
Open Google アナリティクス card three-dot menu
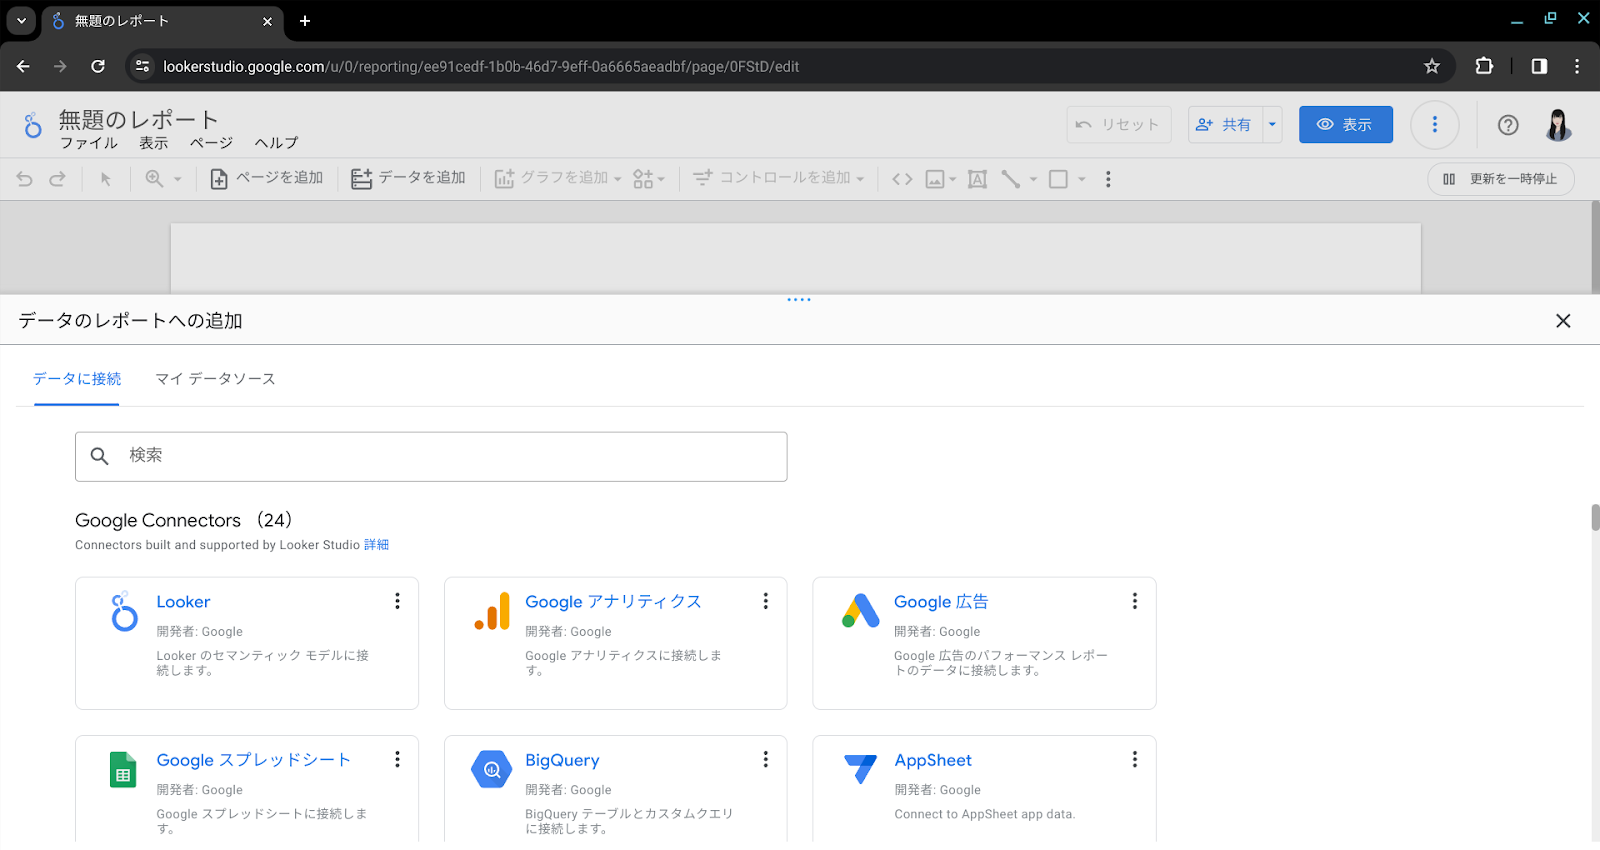[x=766, y=601]
